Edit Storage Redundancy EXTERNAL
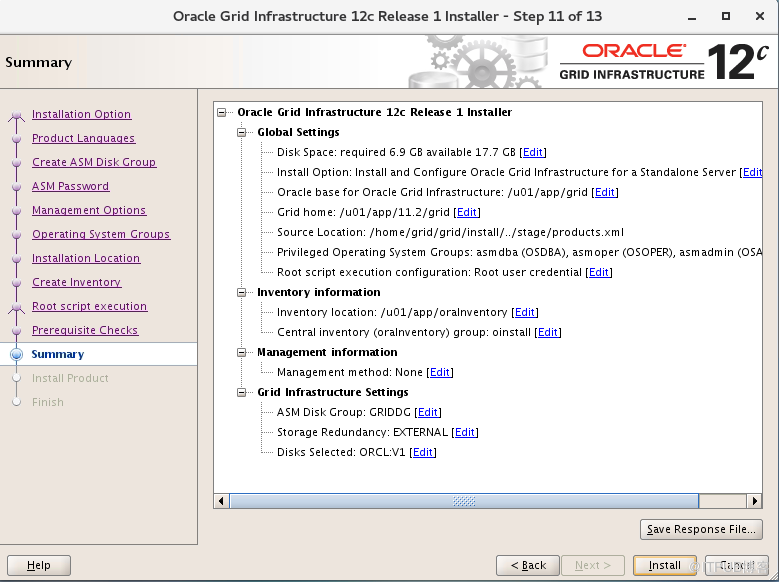779x582 pixels. [x=465, y=432]
